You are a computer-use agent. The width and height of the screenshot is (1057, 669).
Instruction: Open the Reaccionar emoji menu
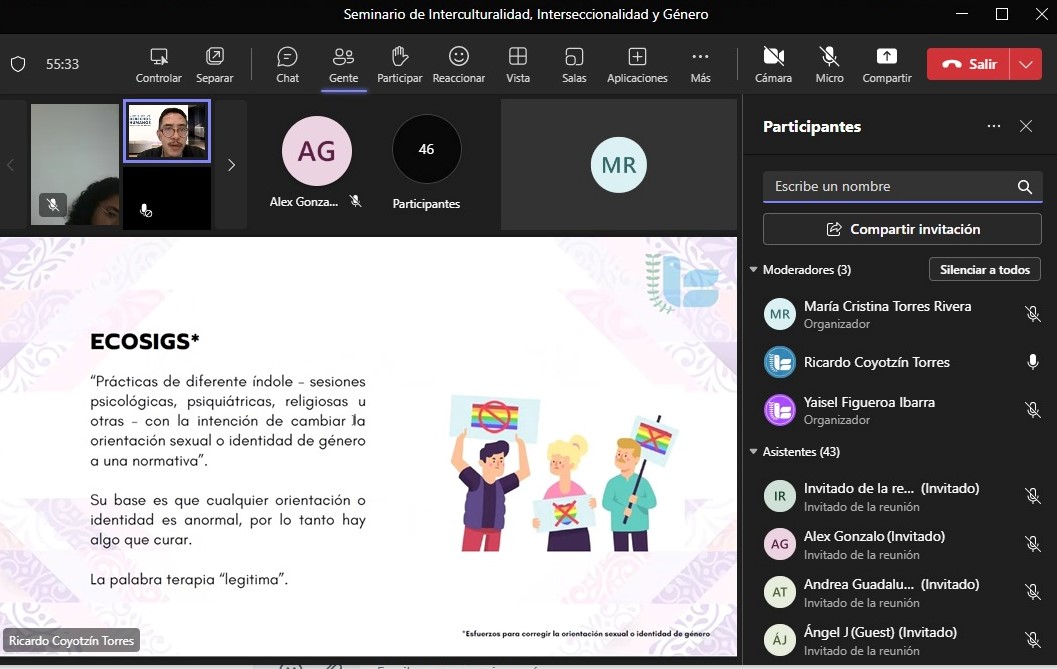pyautogui.click(x=458, y=65)
